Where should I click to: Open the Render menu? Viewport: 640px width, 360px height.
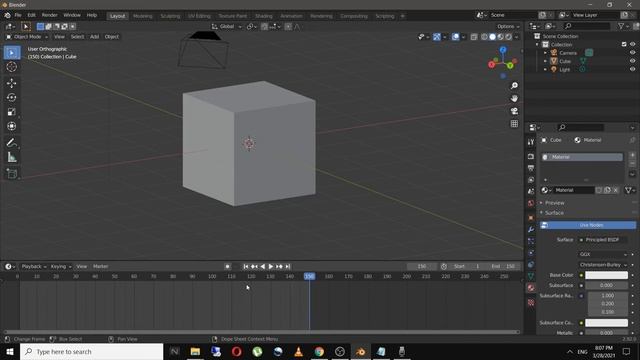(49, 15)
